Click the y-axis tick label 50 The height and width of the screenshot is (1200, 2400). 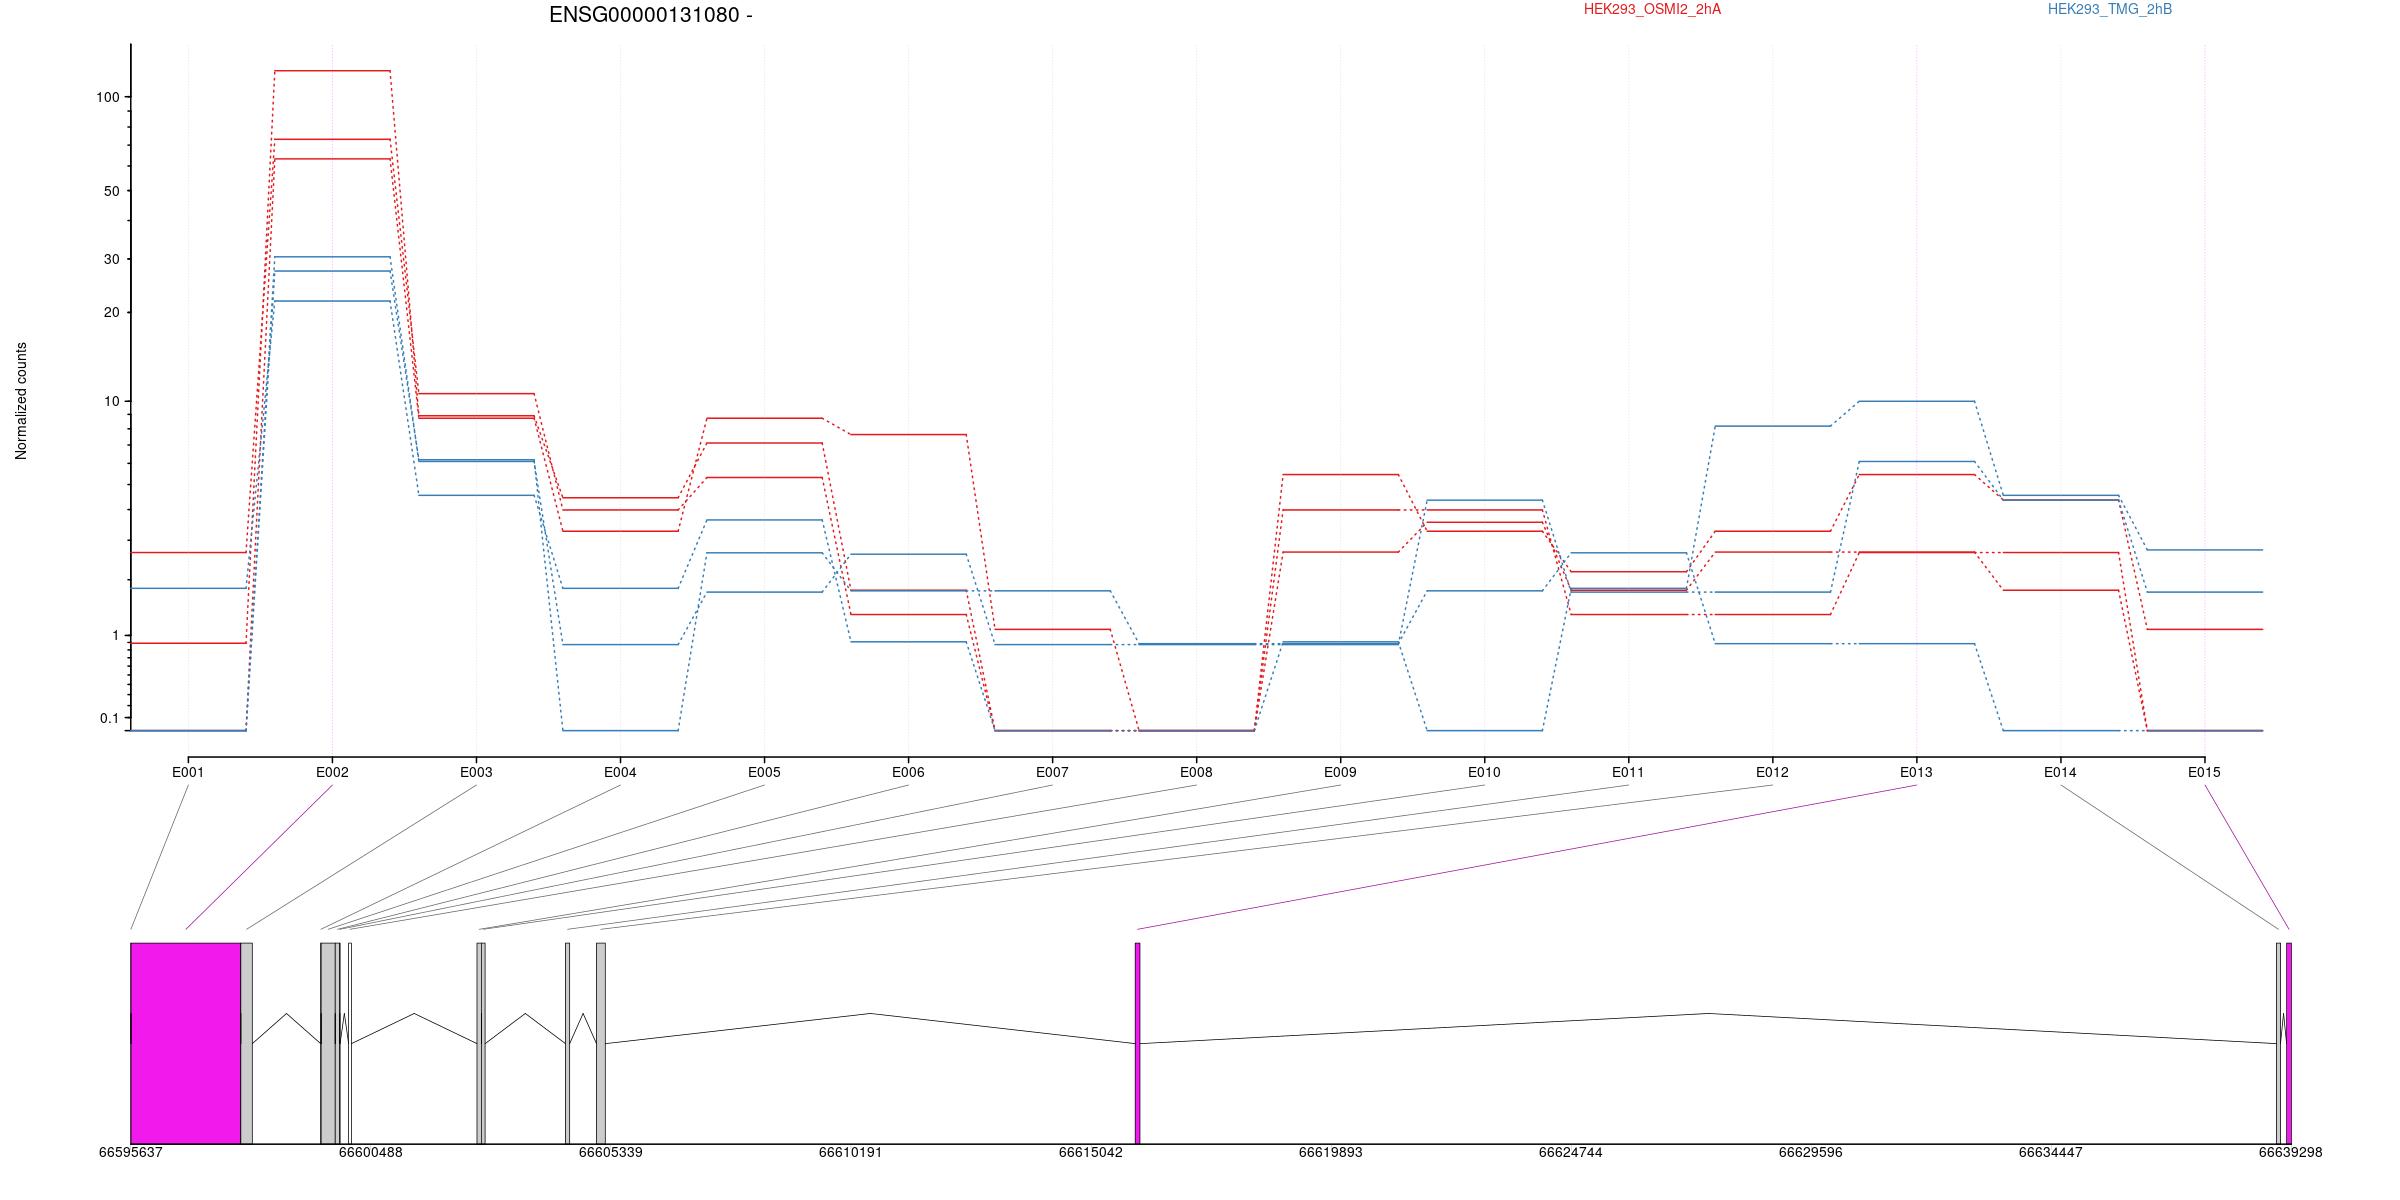click(x=111, y=191)
